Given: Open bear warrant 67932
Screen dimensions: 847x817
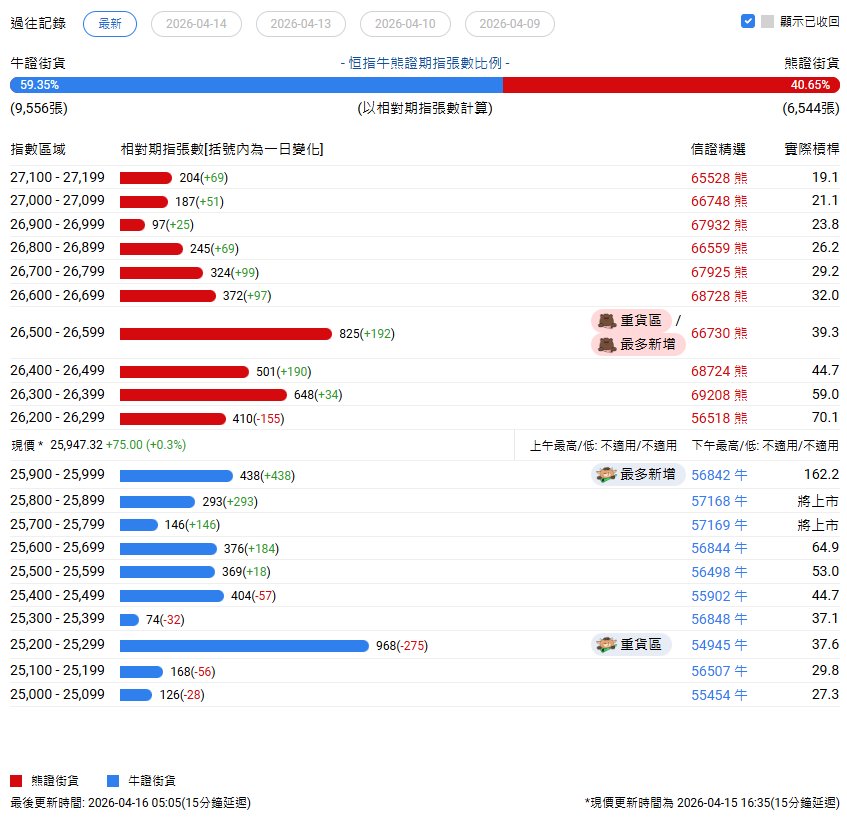Looking at the screenshot, I should pyautogui.click(x=719, y=225).
